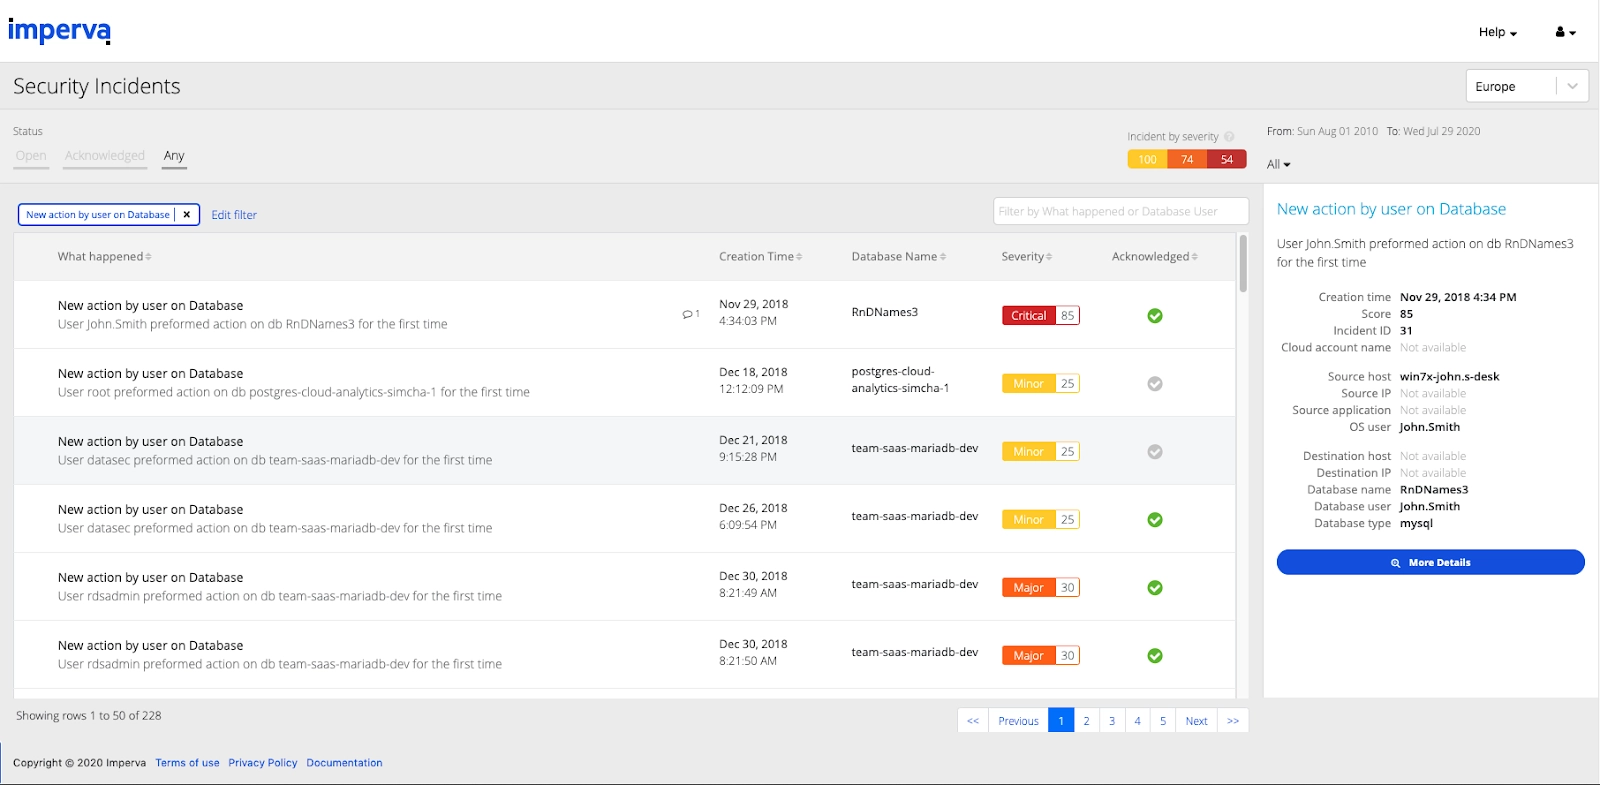Click the win7x-john.s-desk source host value
The image size is (1600, 785).
pyautogui.click(x=1449, y=377)
